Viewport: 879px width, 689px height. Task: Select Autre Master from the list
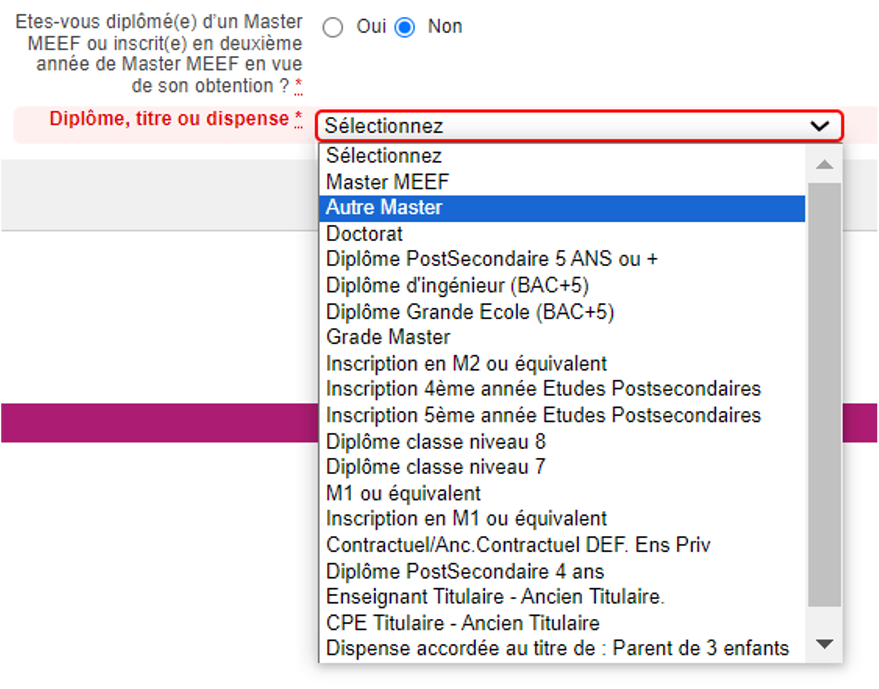pyautogui.click(x=384, y=208)
